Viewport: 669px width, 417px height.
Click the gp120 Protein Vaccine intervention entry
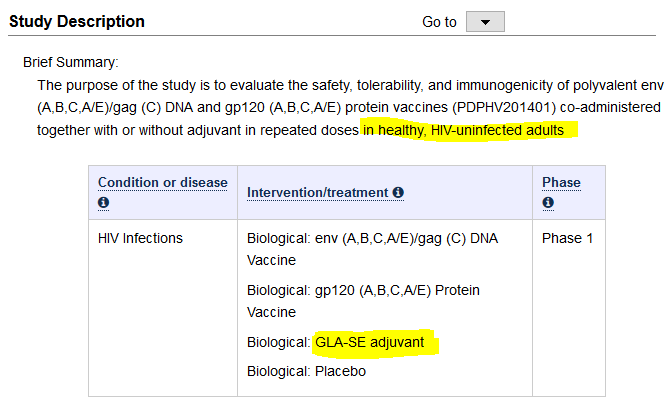point(363,300)
